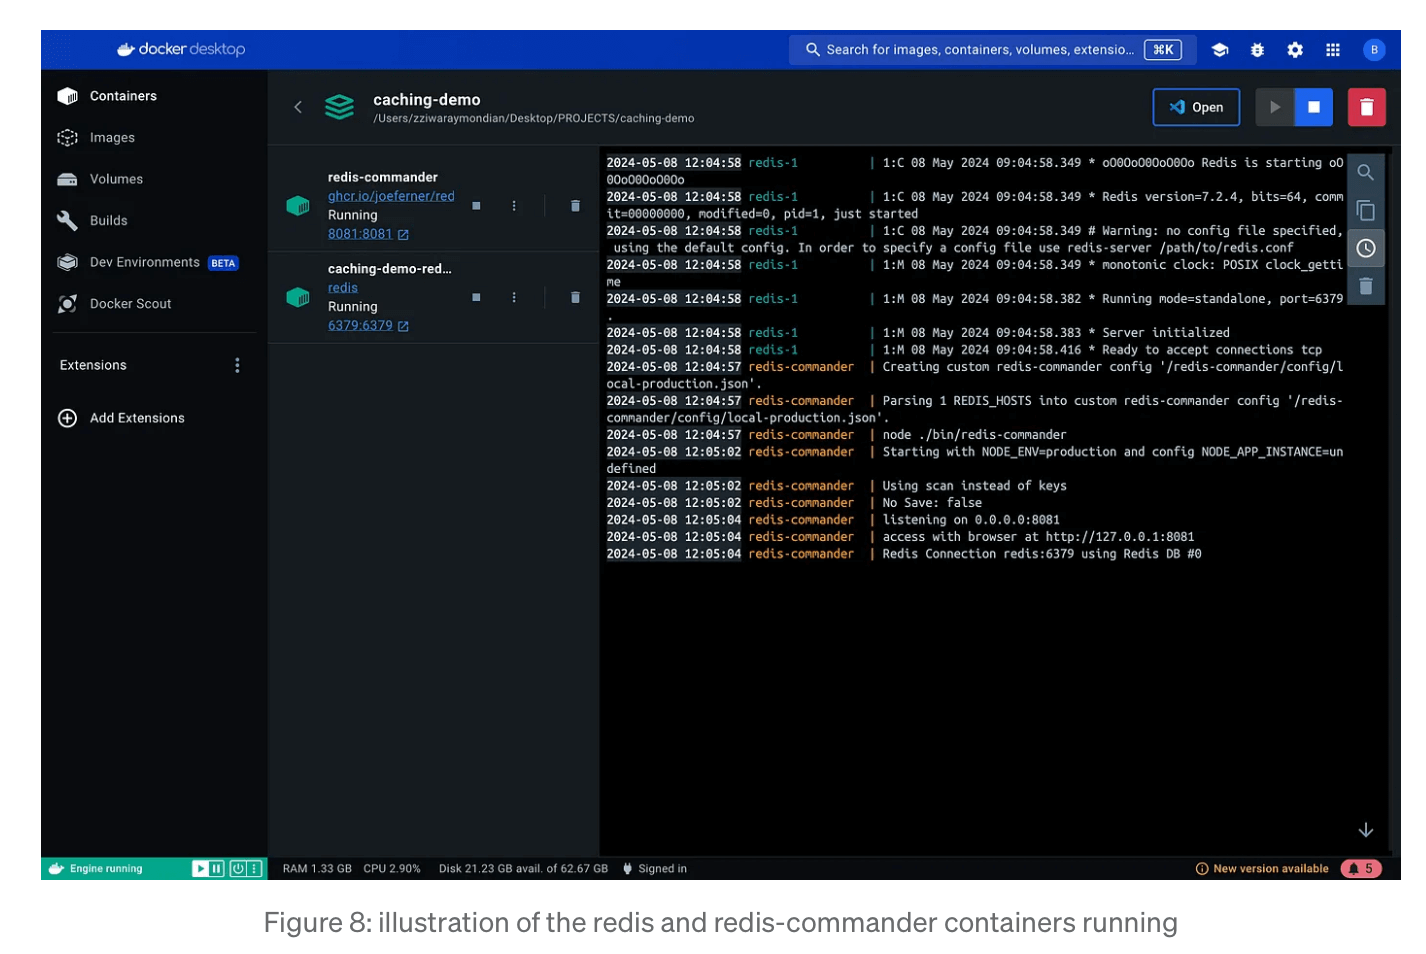
Task: Stop the redis-commander container
Action: click(476, 206)
